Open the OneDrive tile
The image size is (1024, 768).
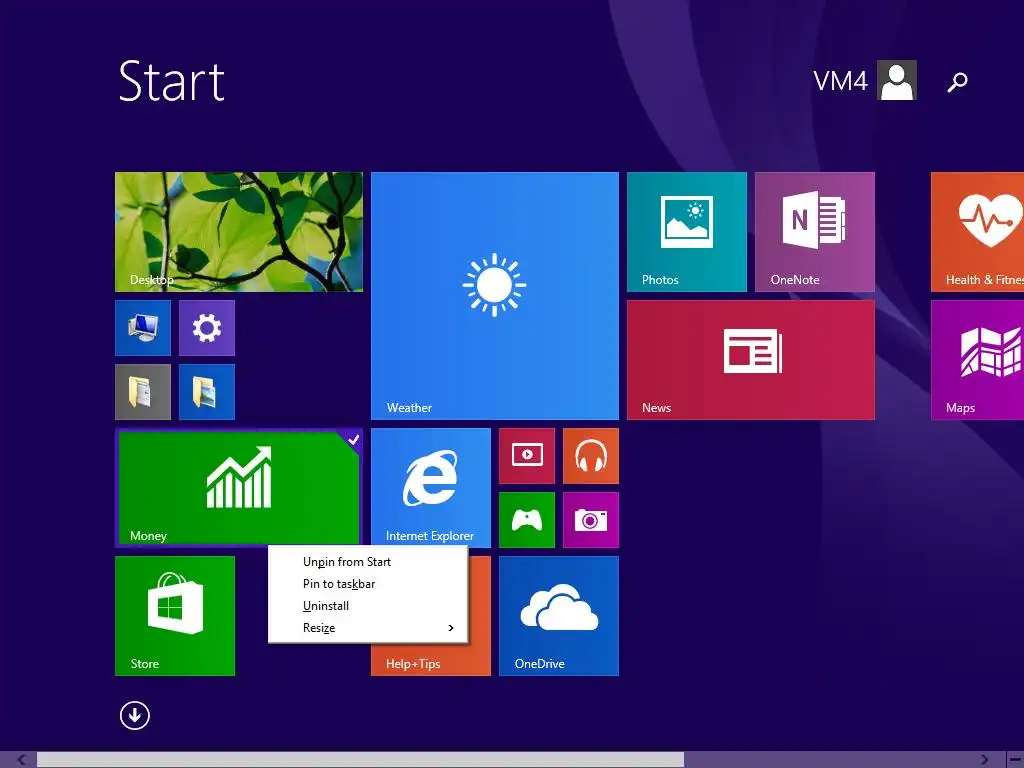(x=558, y=616)
